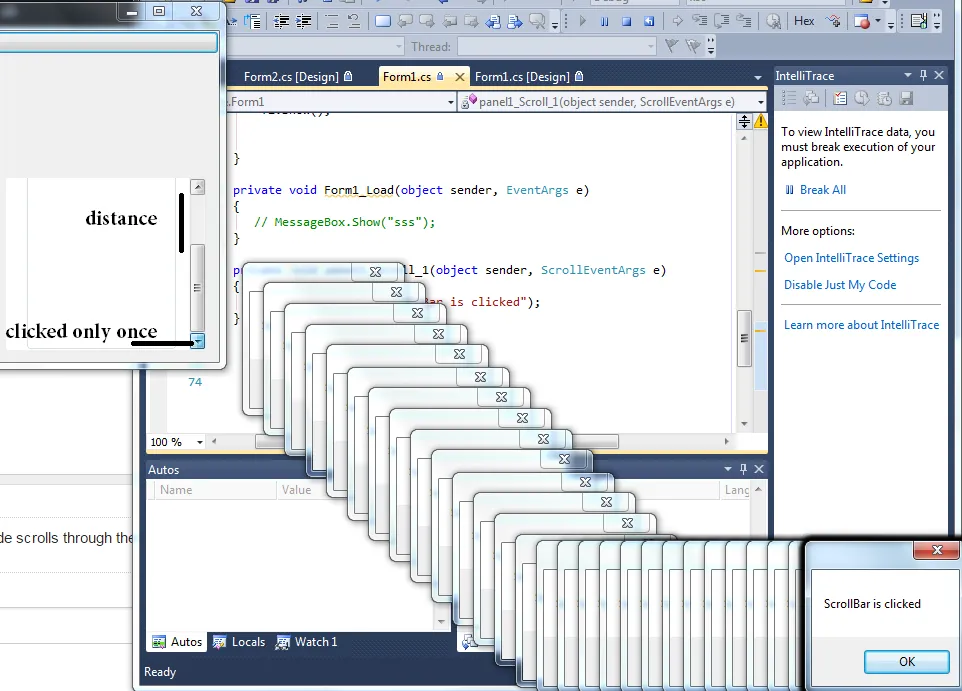The image size is (962, 691).
Task: Click the Open IntelliTrace Settings link
Action: tap(851, 258)
